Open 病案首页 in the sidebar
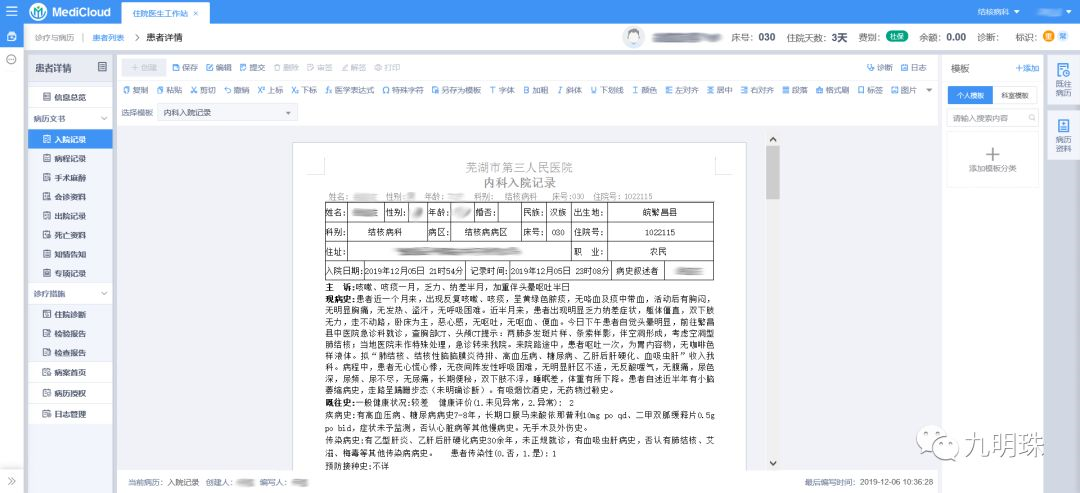Viewport: 1080px width, 493px height. coord(70,373)
